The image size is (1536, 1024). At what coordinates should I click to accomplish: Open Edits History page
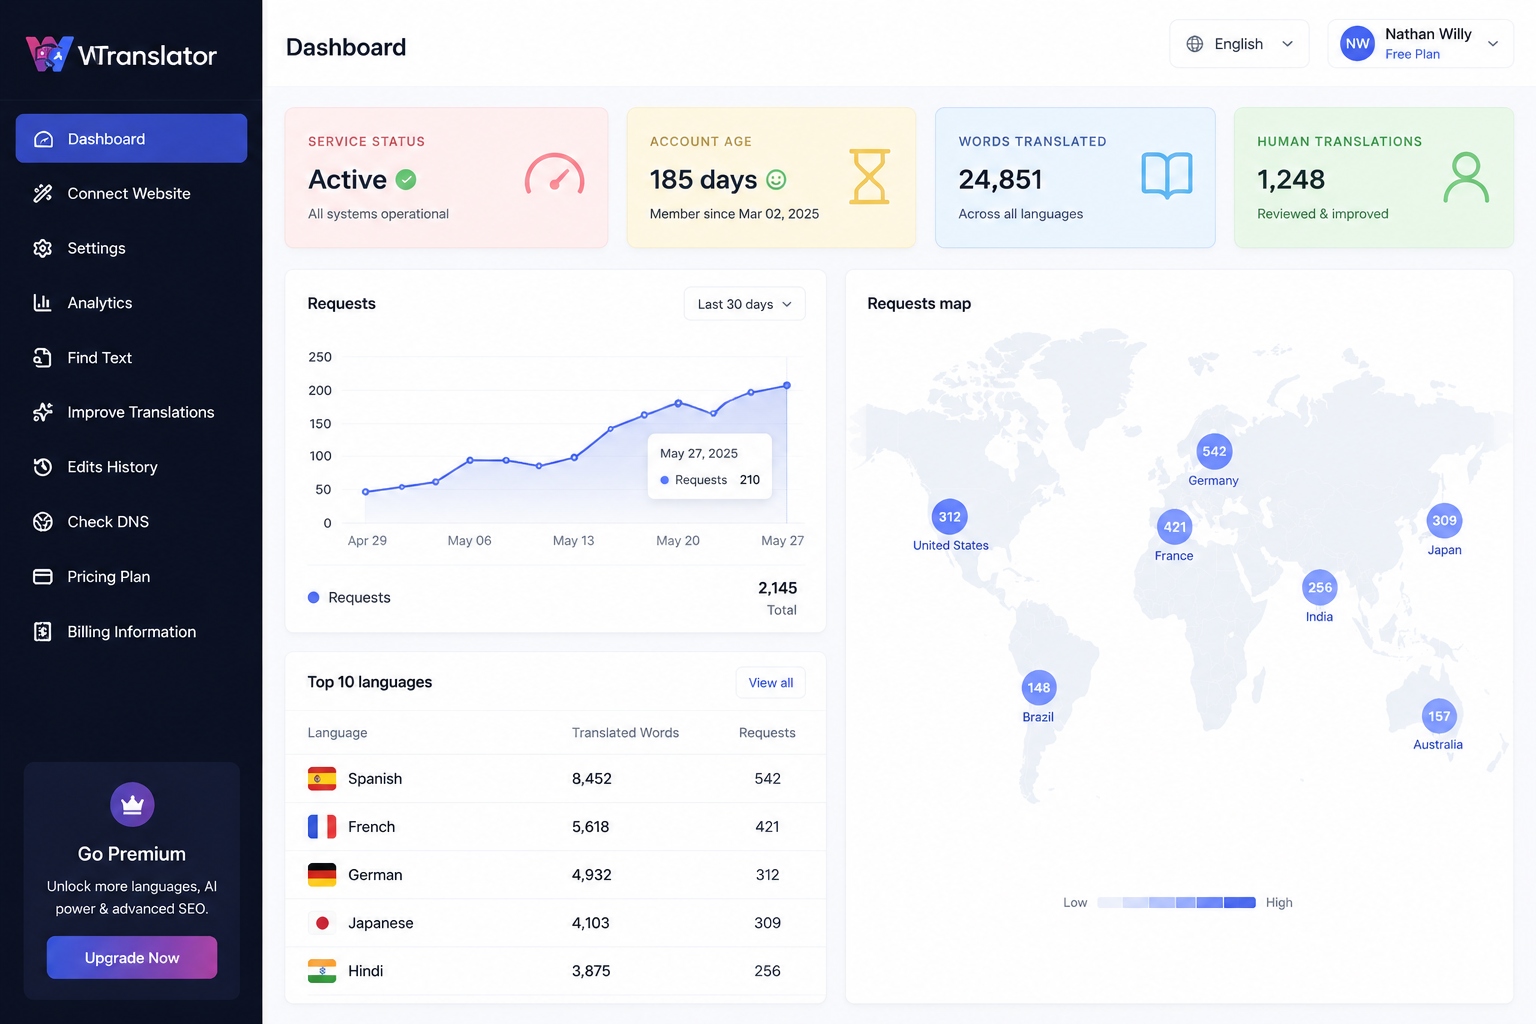(x=131, y=467)
